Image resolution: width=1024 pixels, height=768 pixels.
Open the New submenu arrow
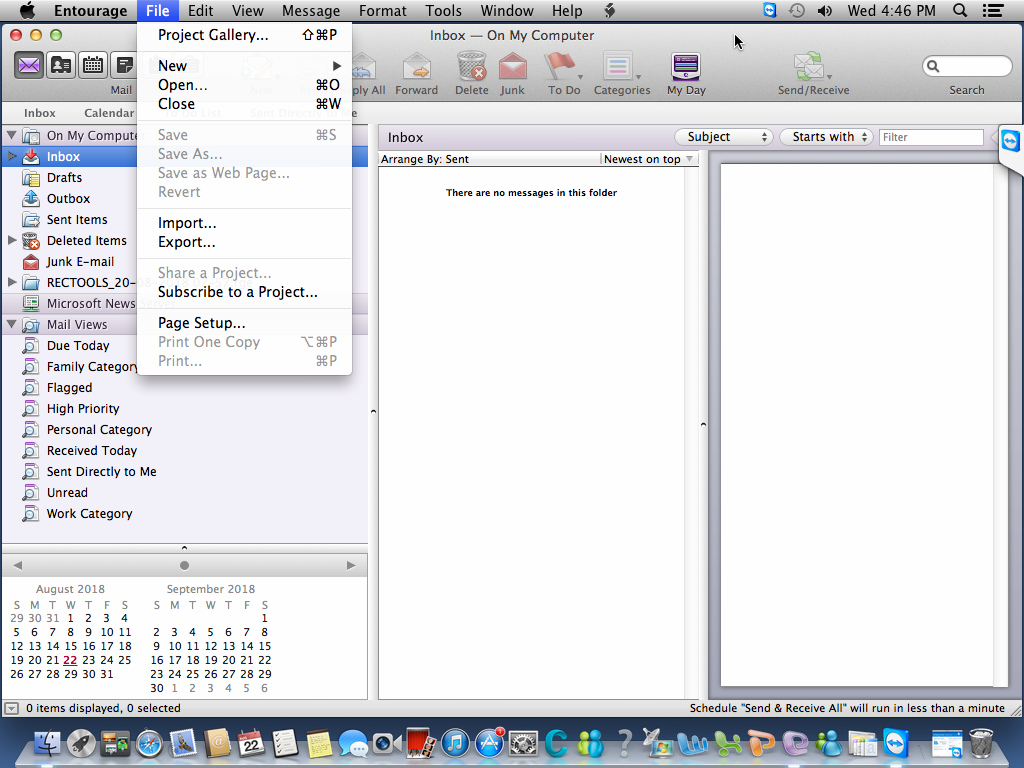pos(337,65)
